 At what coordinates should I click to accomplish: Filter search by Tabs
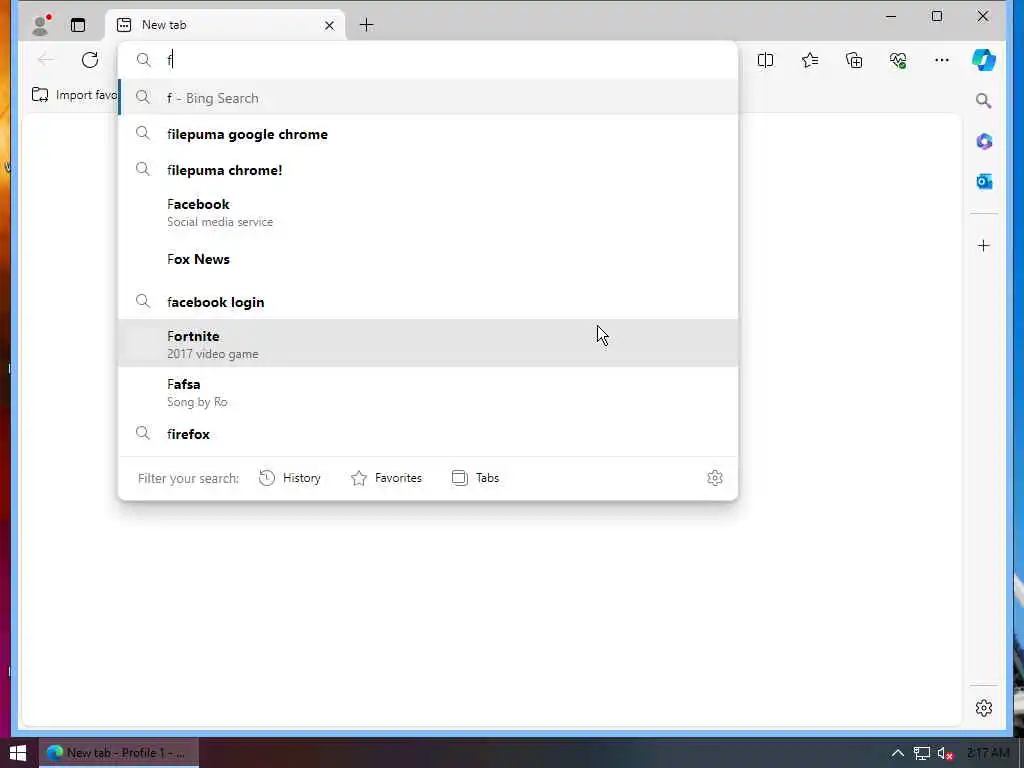tap(475, 478)
